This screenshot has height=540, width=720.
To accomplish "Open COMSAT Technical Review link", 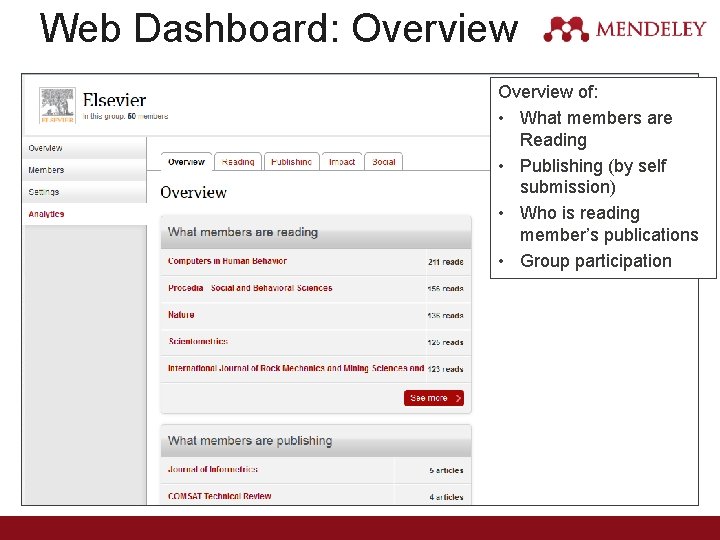I will click(x=219, y=496).
